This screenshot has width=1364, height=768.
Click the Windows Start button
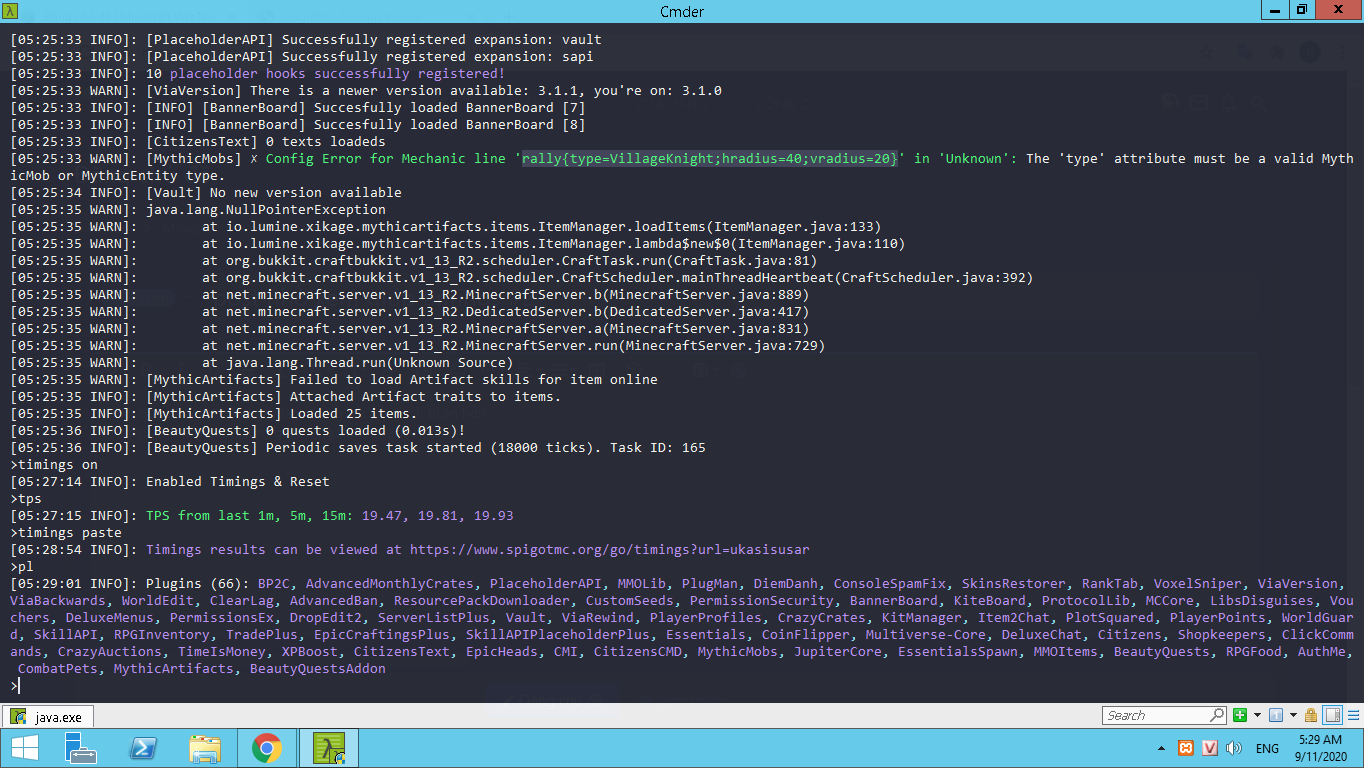24,748
